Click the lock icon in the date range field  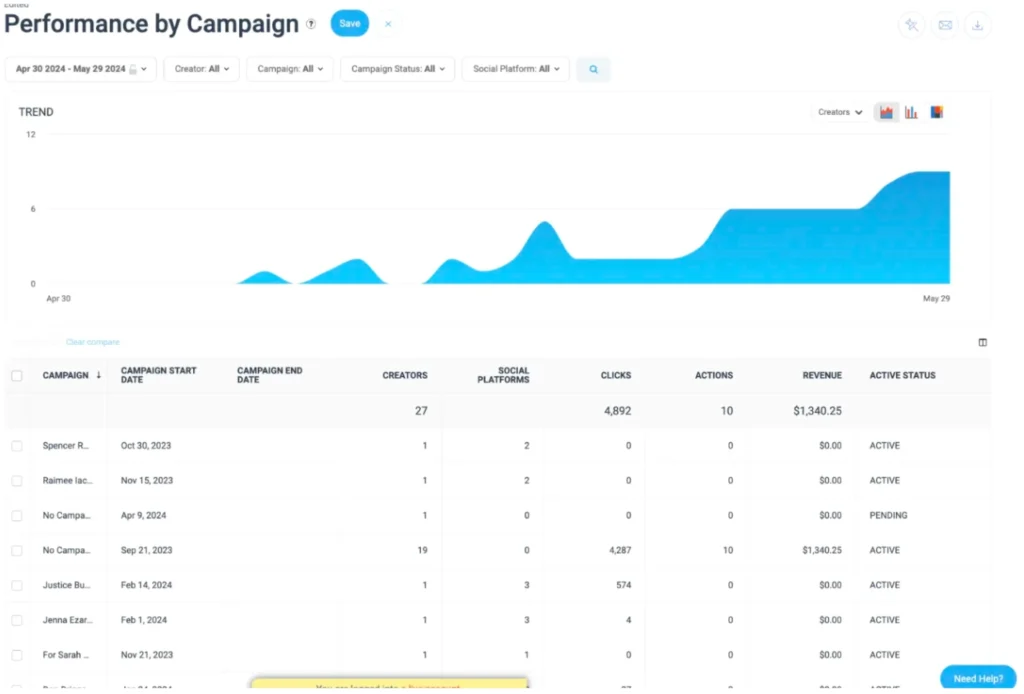point(131,69)
